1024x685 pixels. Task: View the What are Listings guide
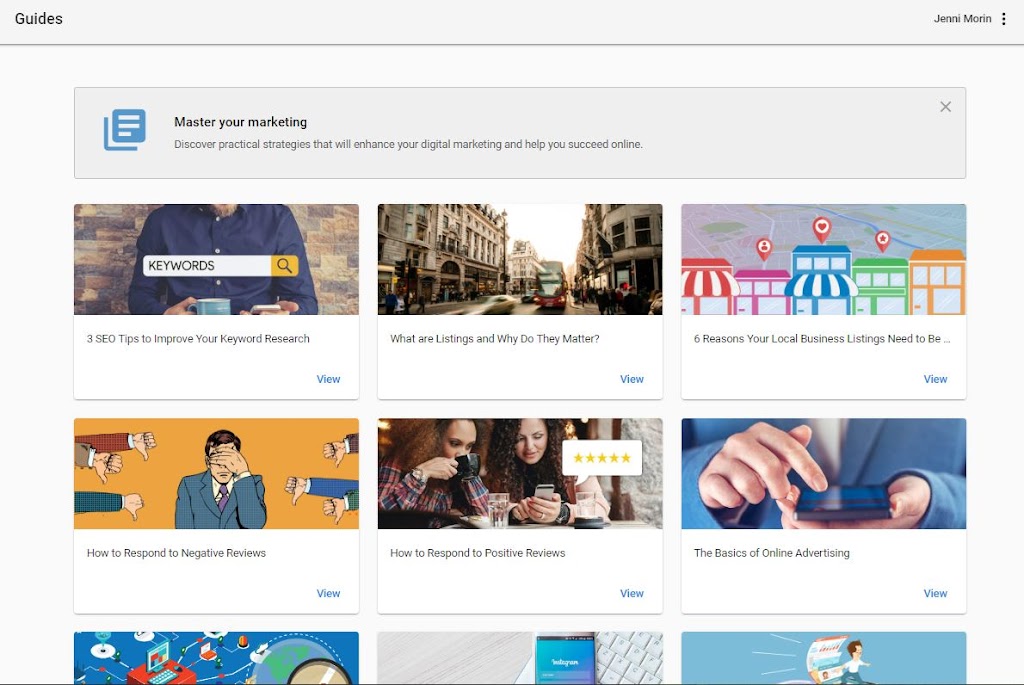click(x=632, y=379)
